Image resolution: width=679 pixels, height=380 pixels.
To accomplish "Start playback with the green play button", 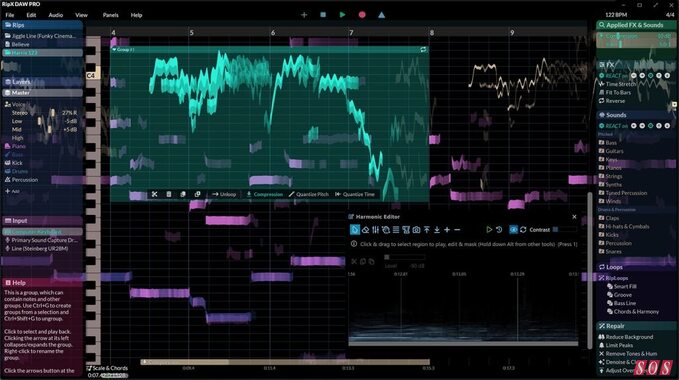I will pyautogui.click(x=343, y=15).
